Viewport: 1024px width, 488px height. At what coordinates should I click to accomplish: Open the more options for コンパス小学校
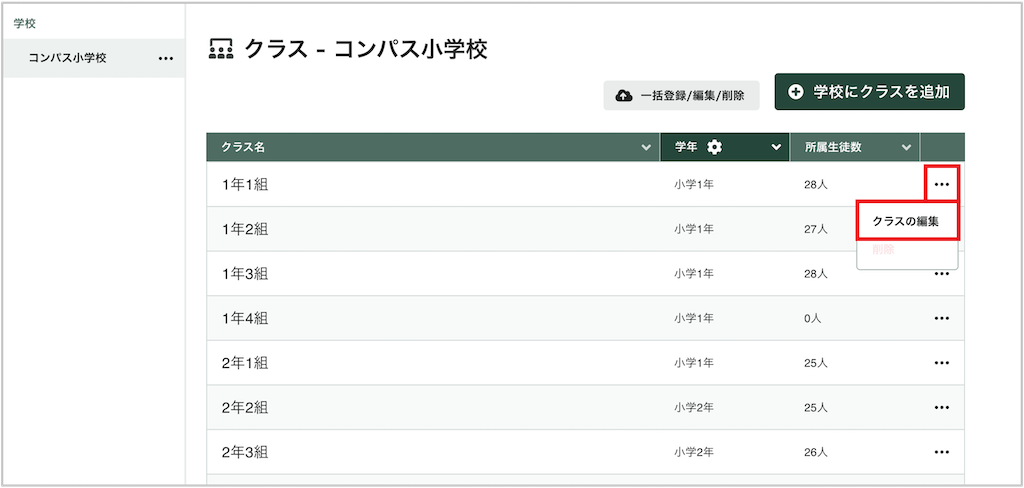pyautogui.click(x=166, y=58)
